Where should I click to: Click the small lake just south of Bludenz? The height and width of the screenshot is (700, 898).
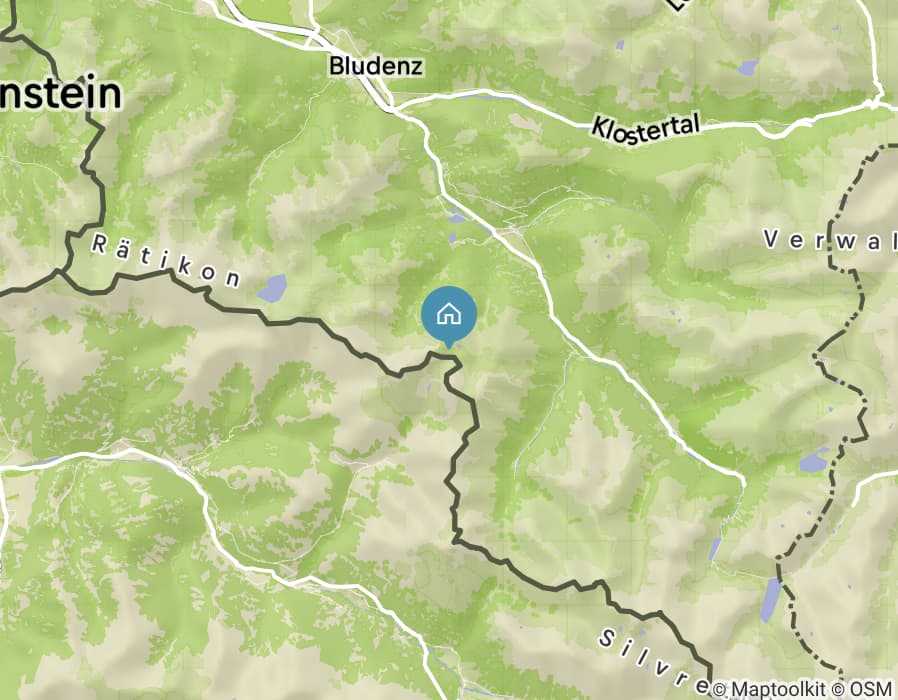point(457,218)
